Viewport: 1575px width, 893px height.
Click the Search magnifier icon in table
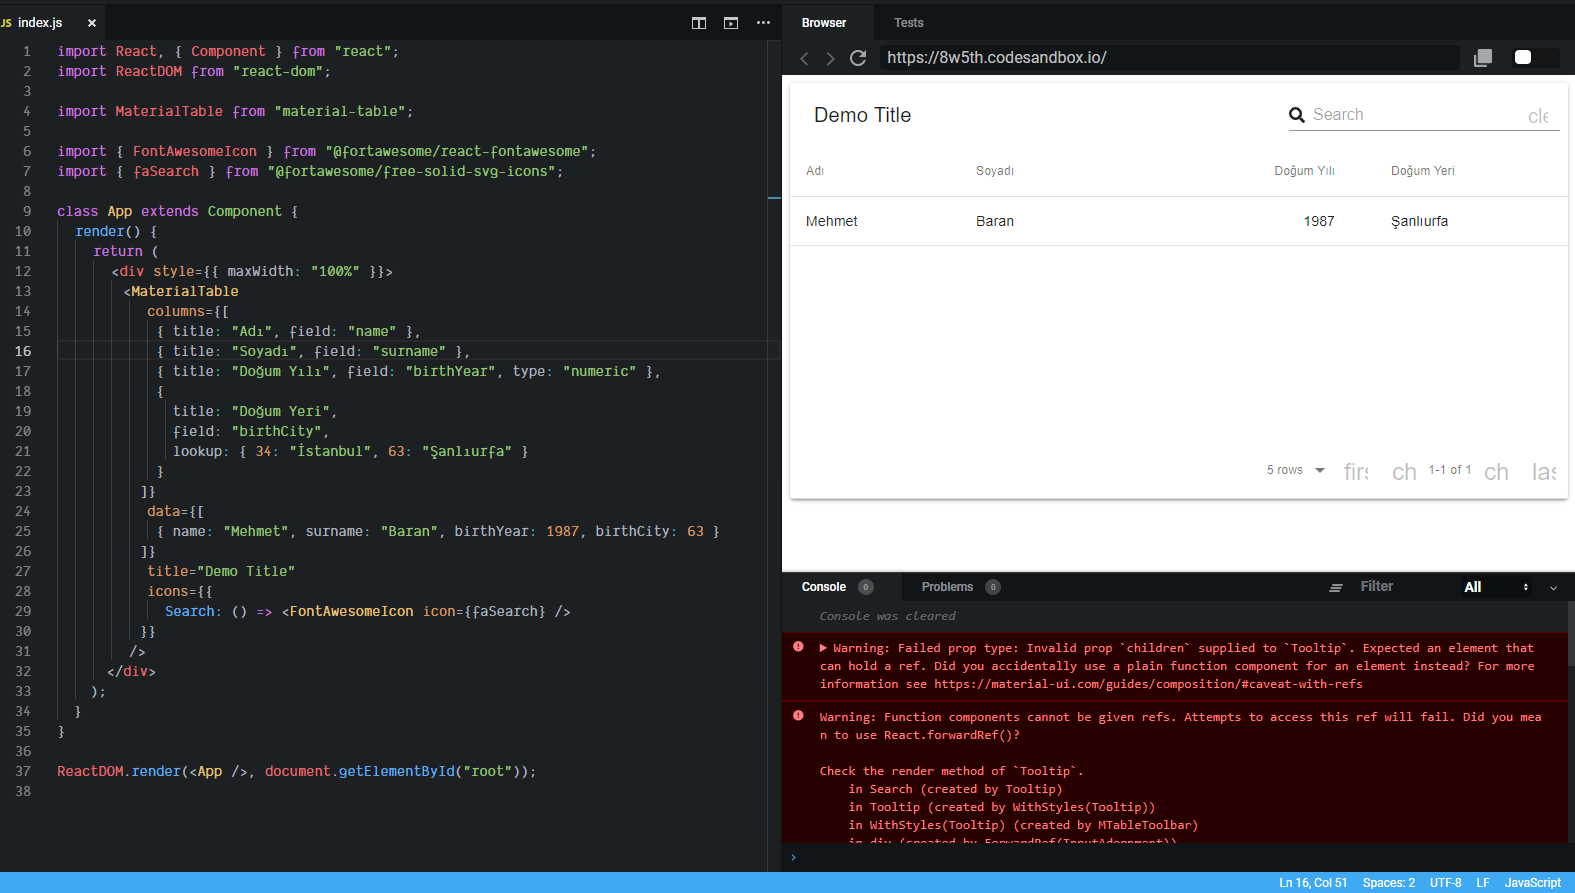tap(1297, 115)
